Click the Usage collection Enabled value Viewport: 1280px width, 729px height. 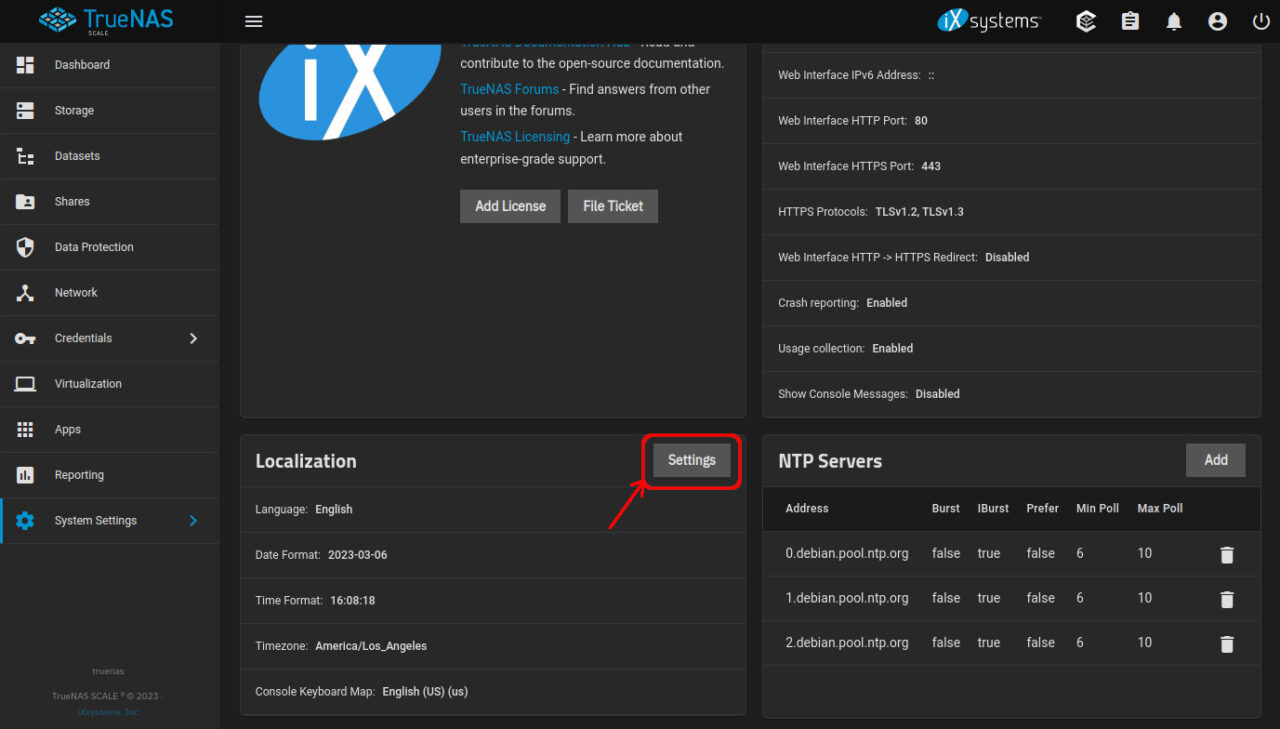tap(893, 349)
